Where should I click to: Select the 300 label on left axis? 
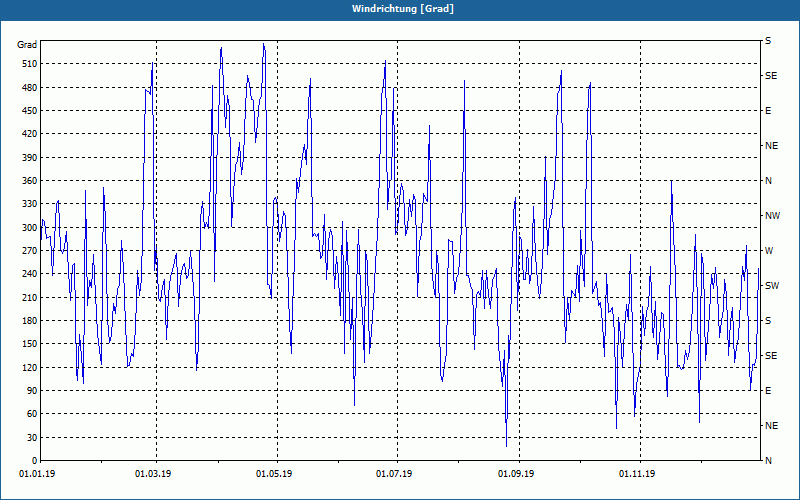(x=29, y=227)
